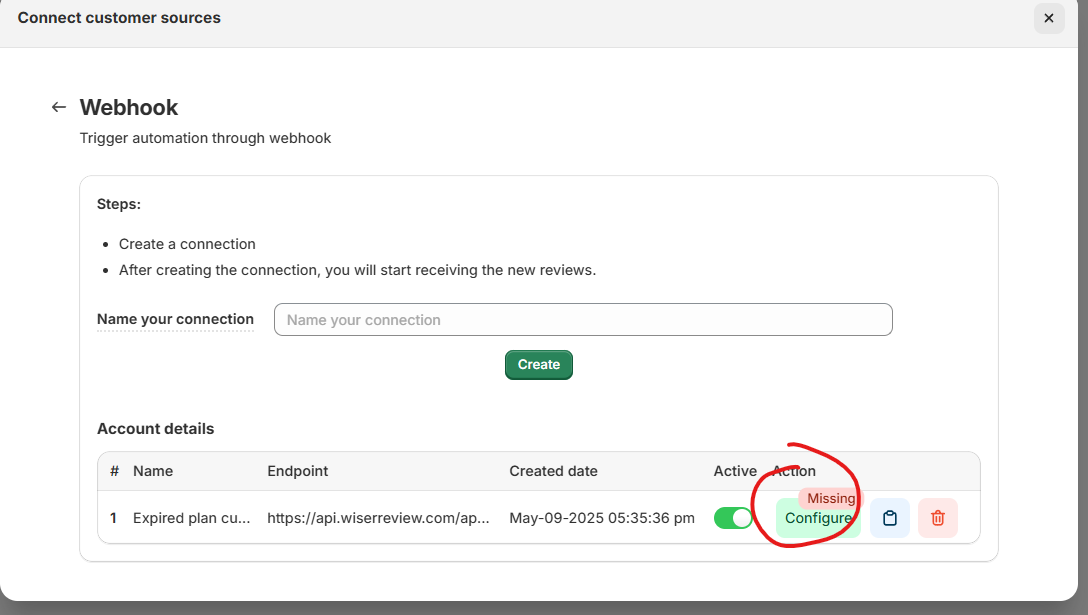
Task: Click the Endpoint column header
Action: 297,471
